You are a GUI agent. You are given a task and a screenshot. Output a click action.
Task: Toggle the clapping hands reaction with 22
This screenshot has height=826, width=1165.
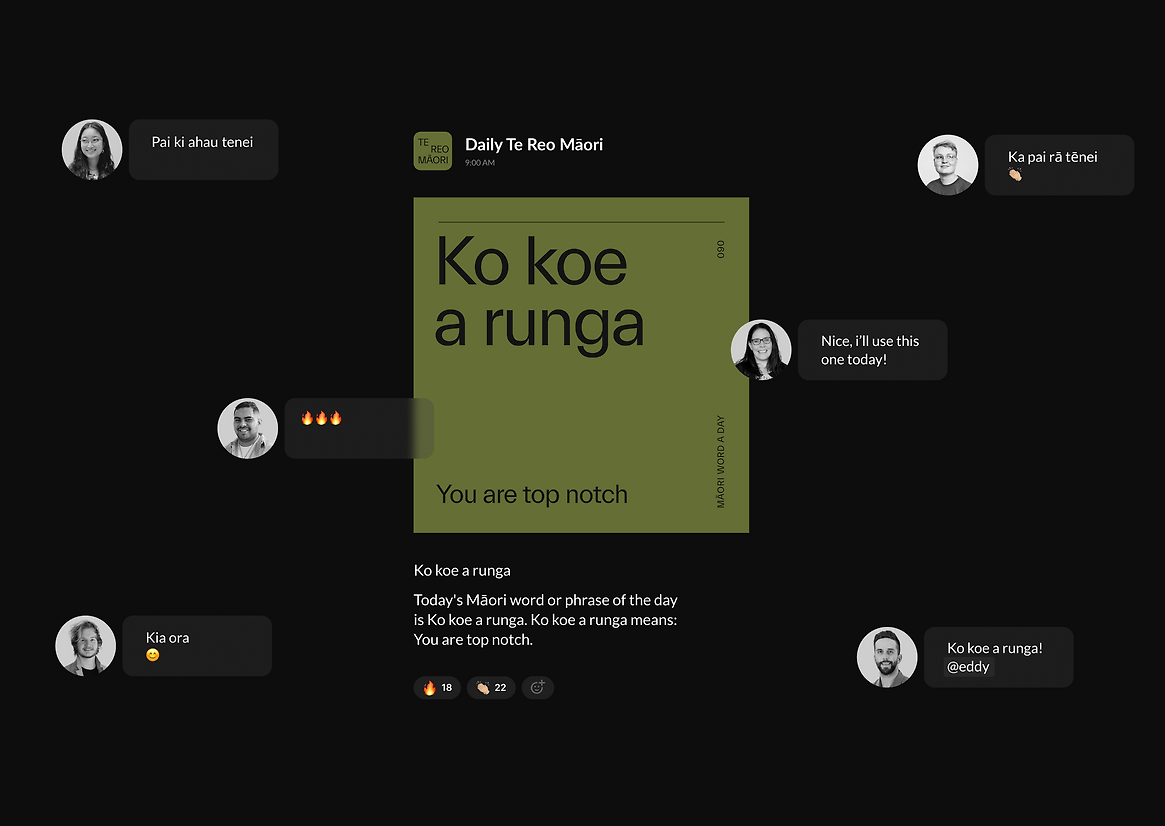[x=491, y=687]
